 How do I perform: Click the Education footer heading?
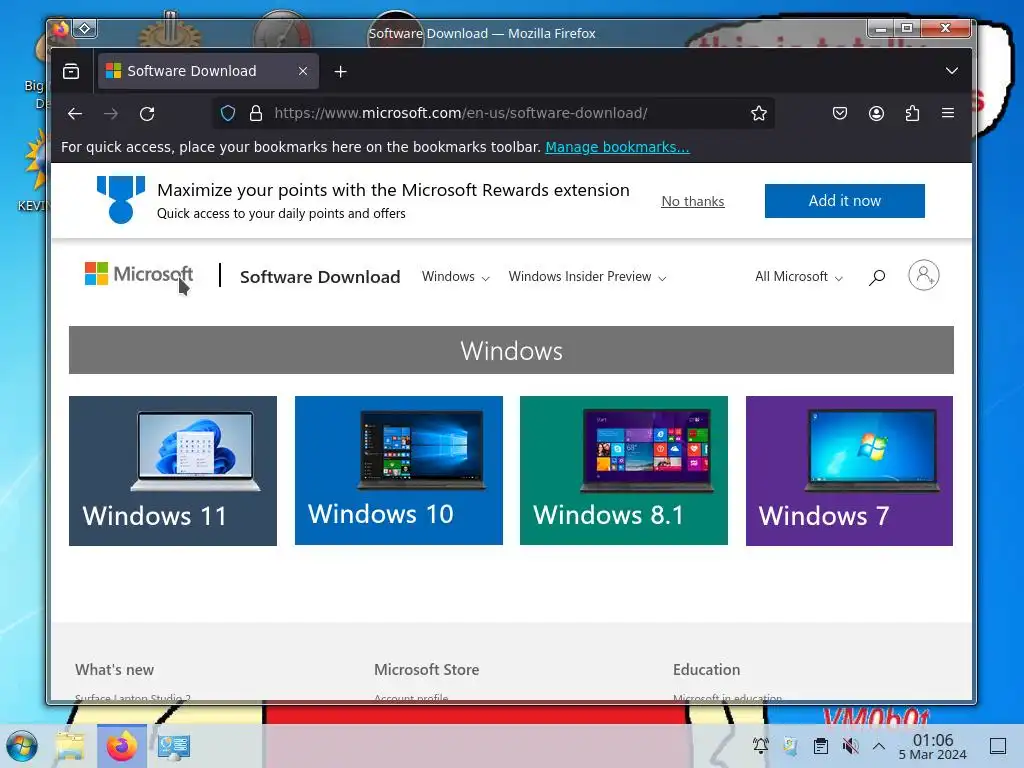tap(707, 669)
